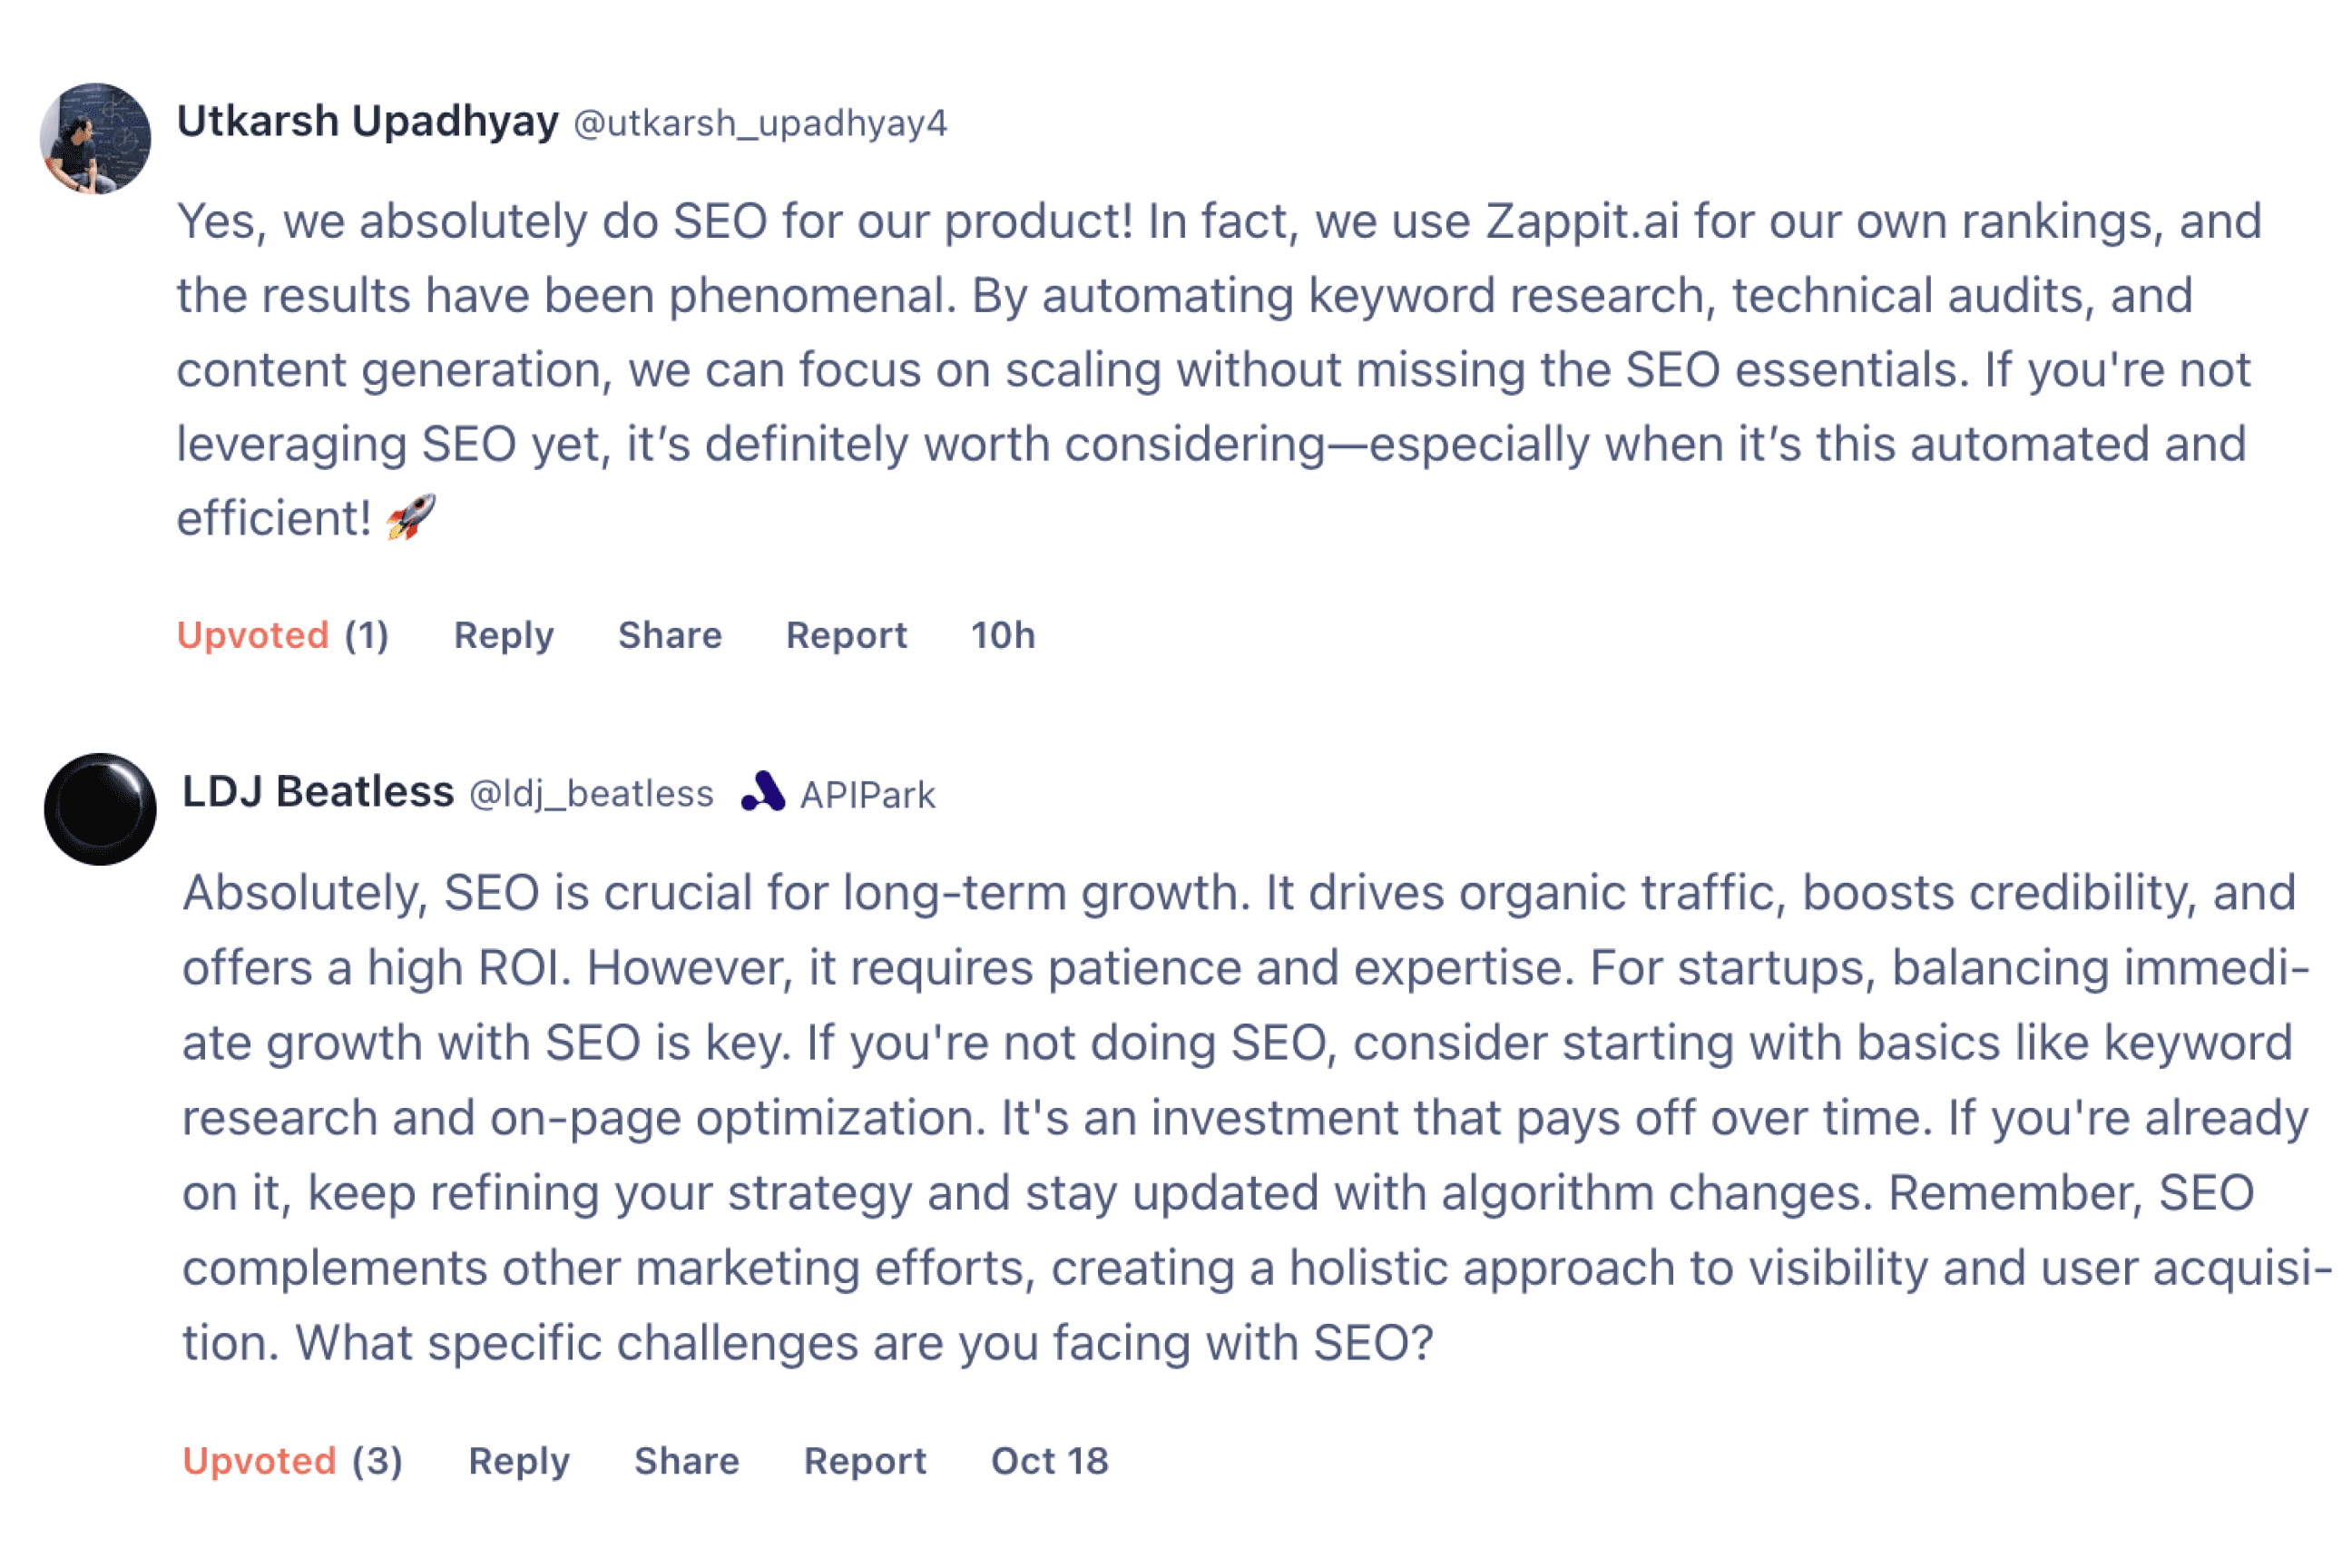Report Utkarsh Upadhyay's comment
2352x1568 pixels.
pyautogui.click(x=846, y=635)
